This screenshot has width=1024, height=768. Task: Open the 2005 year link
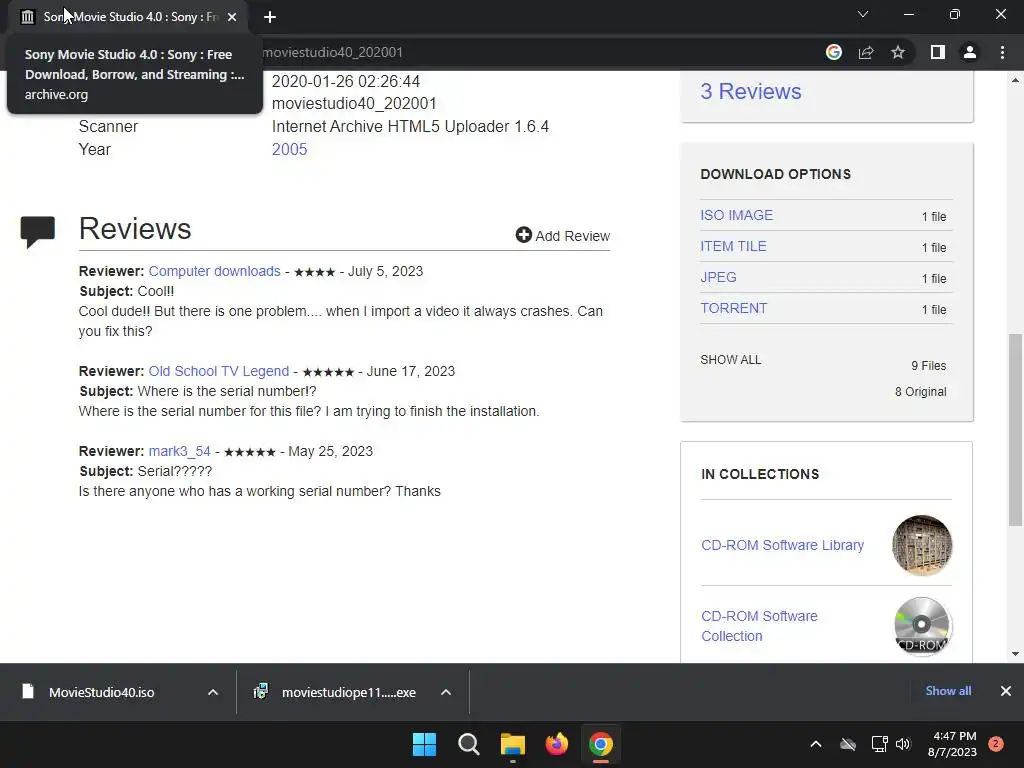coord(289,150)
